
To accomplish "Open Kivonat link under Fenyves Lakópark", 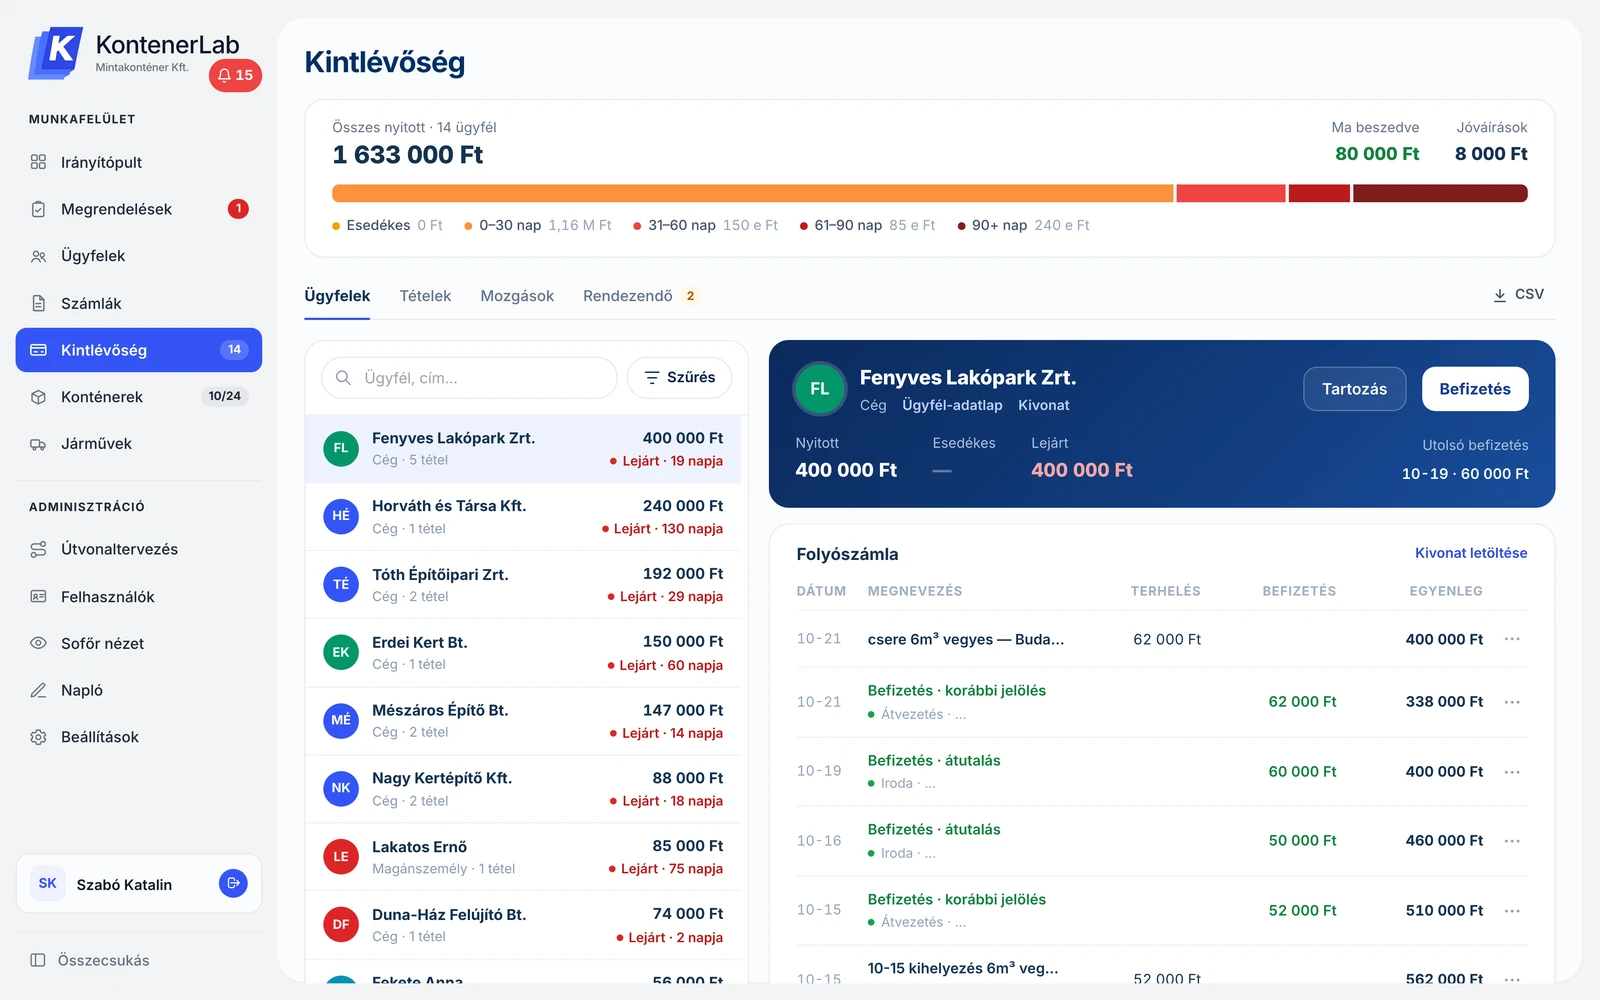I will pyautogui.click(x=1044, y=405).
